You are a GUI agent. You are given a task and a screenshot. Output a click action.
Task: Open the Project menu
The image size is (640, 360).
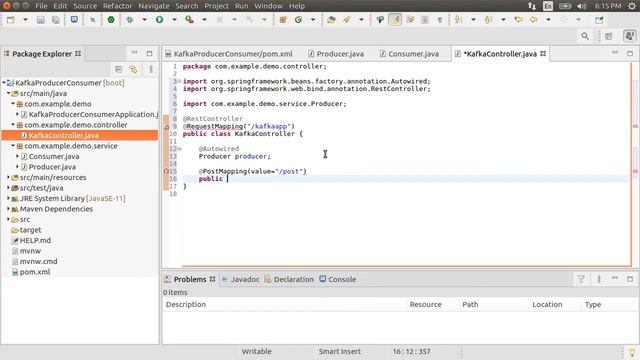coord(216,6)
